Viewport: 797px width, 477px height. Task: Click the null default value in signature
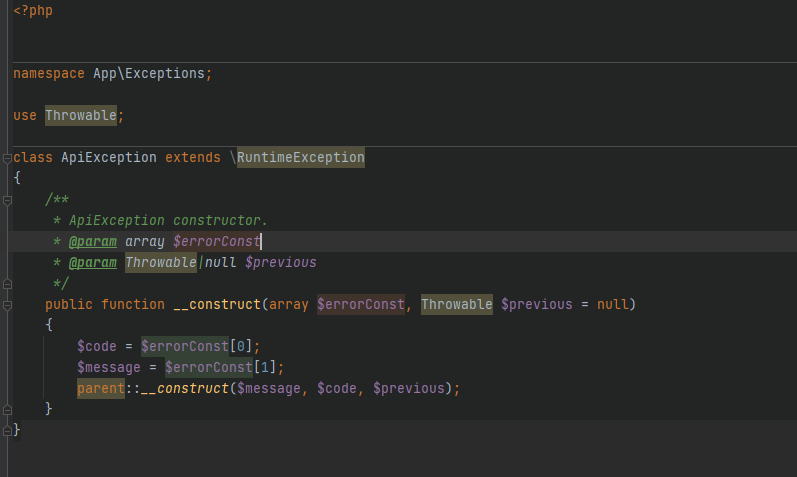tap(612, 305)
